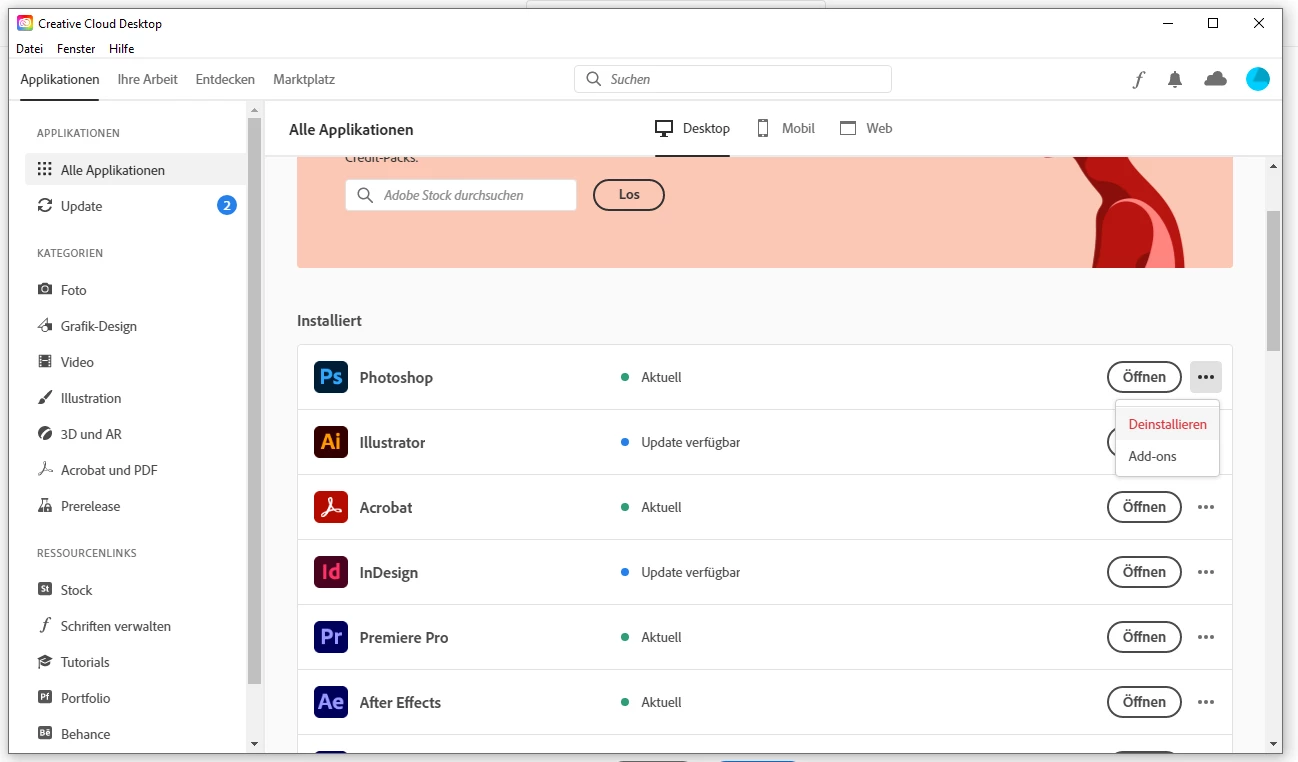Click the Los button for Adobe Stock
This screenshot has height=762, width=1298.
pos(629,195)
